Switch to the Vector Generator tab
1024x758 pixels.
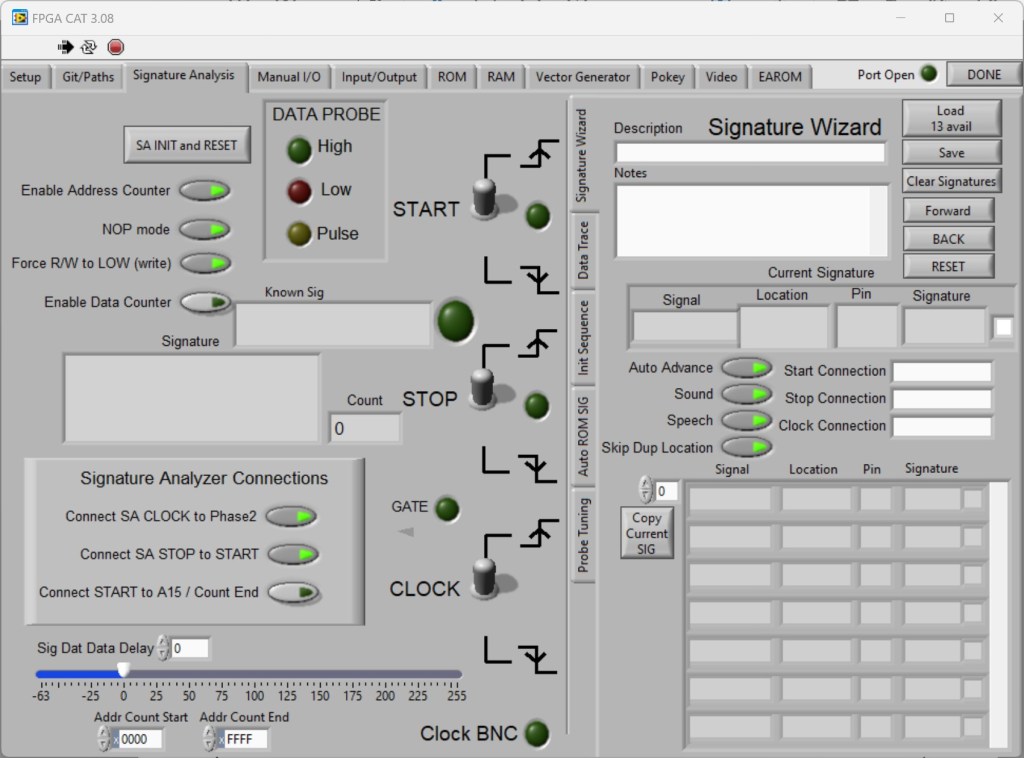[x=583, y=77]
